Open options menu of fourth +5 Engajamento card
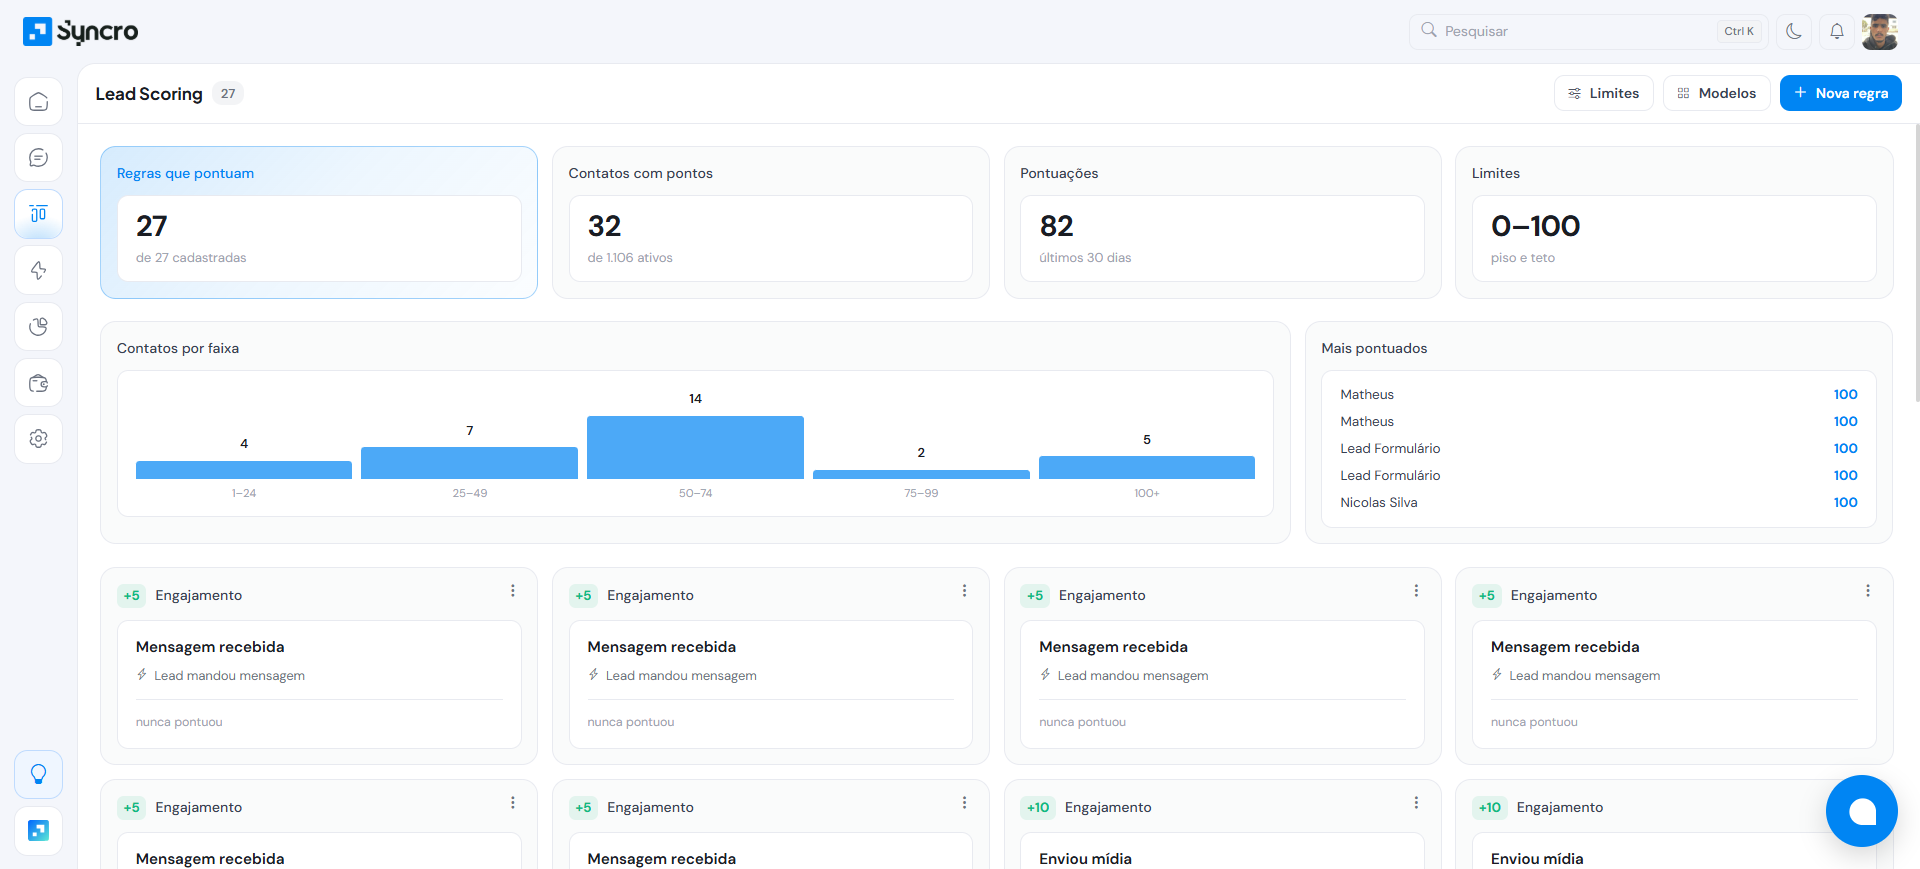Viewport: 1920px width, 869px height. (x=1867, y=591)
